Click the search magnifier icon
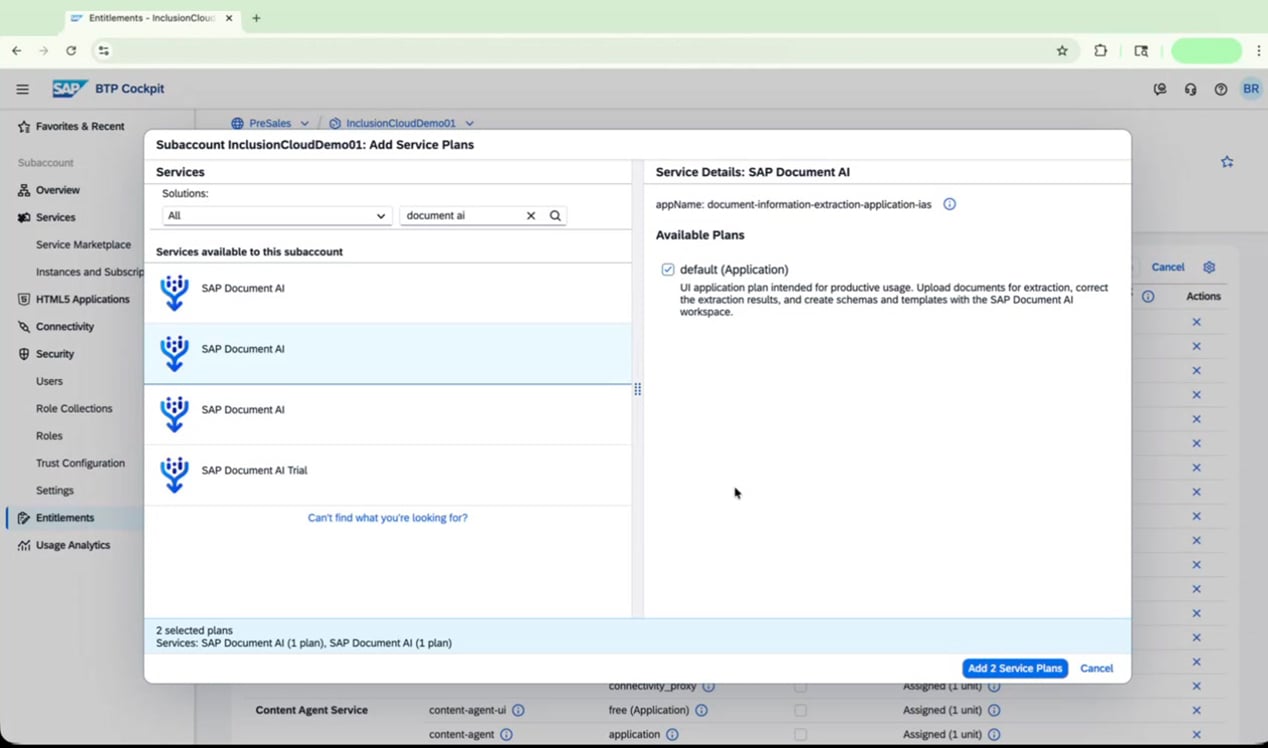Image resolution: width=1268 pixels, height=748 pixels. tap(555, 216)
